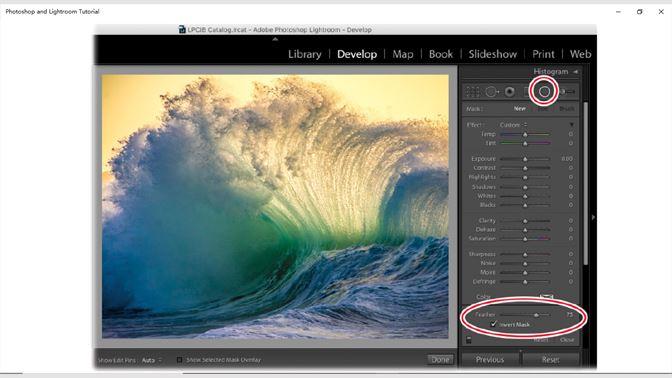Collapse the Histogram panel triangle

coord(576,72)
